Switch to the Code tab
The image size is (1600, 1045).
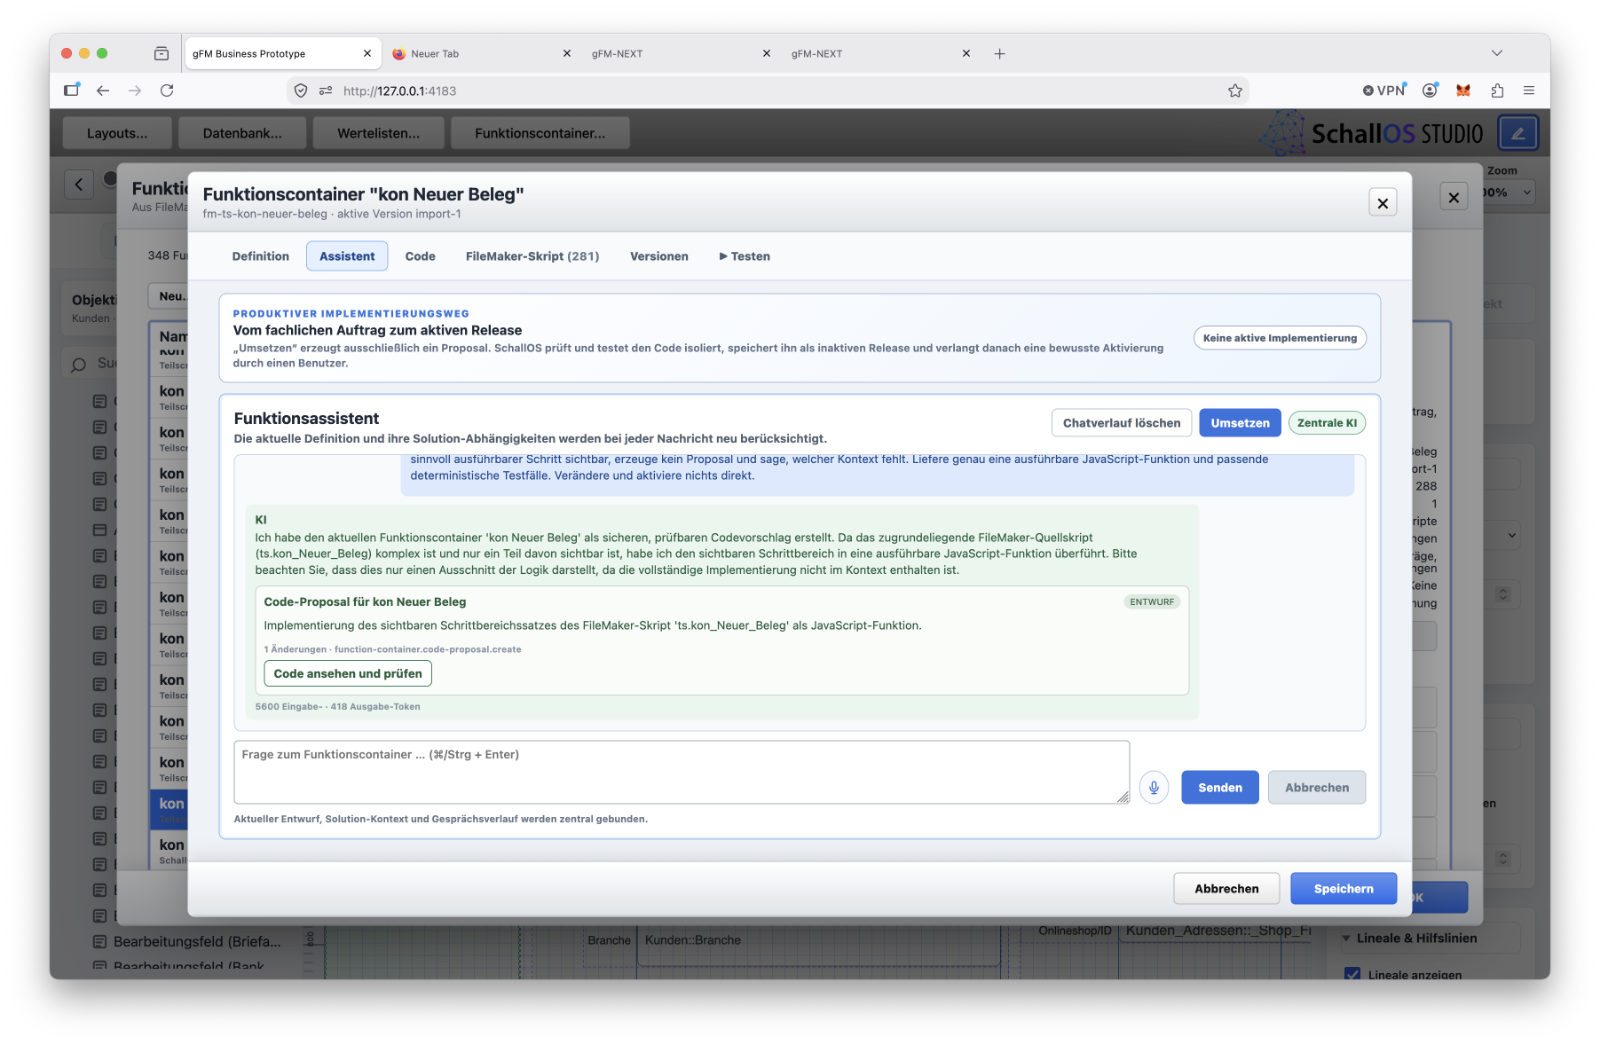click(420, 257)
